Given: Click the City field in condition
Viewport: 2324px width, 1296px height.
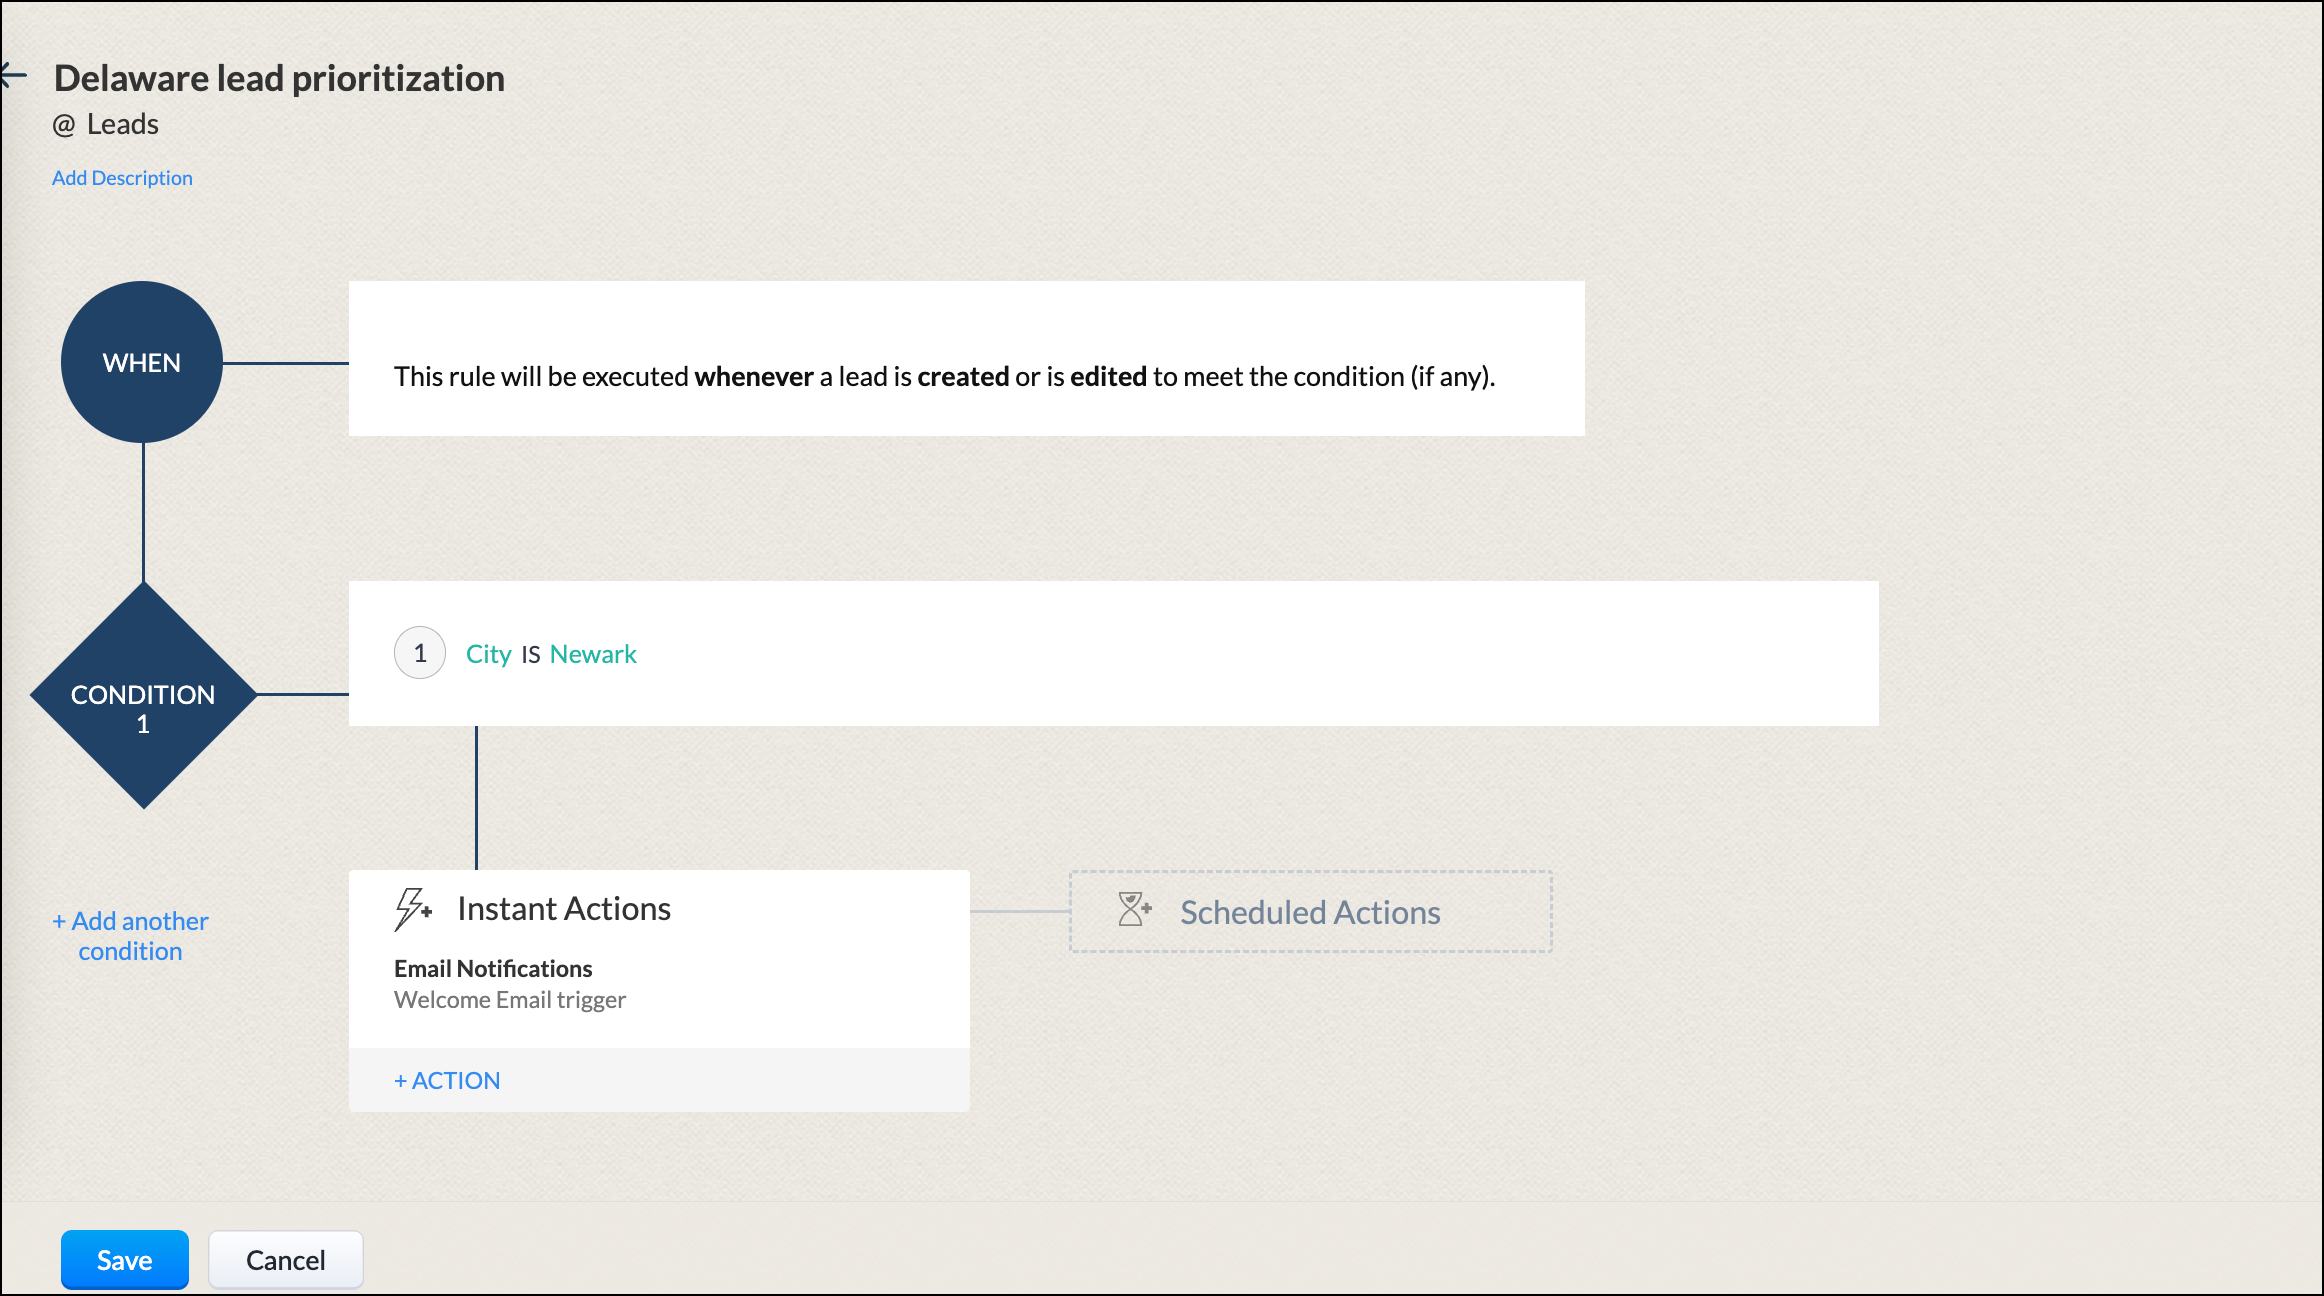Looking at the screenshot, I should (488, 654).
